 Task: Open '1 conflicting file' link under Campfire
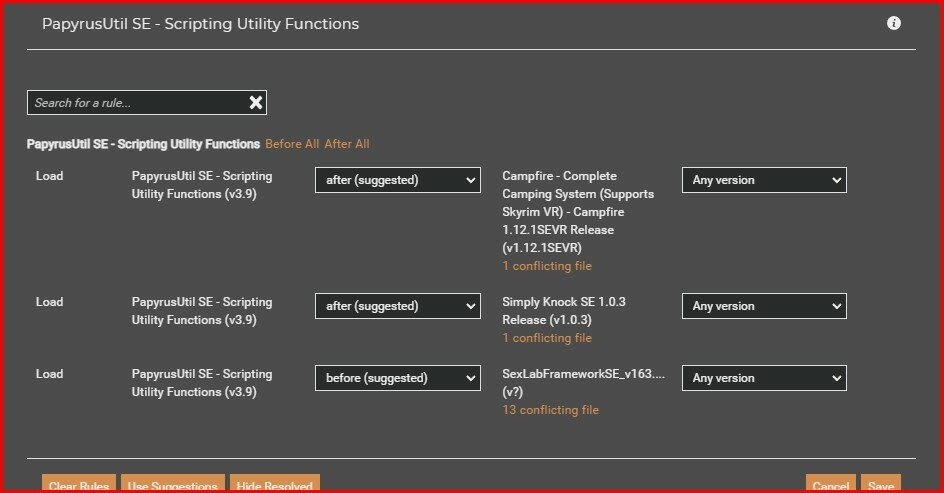[x=547, y=265]
